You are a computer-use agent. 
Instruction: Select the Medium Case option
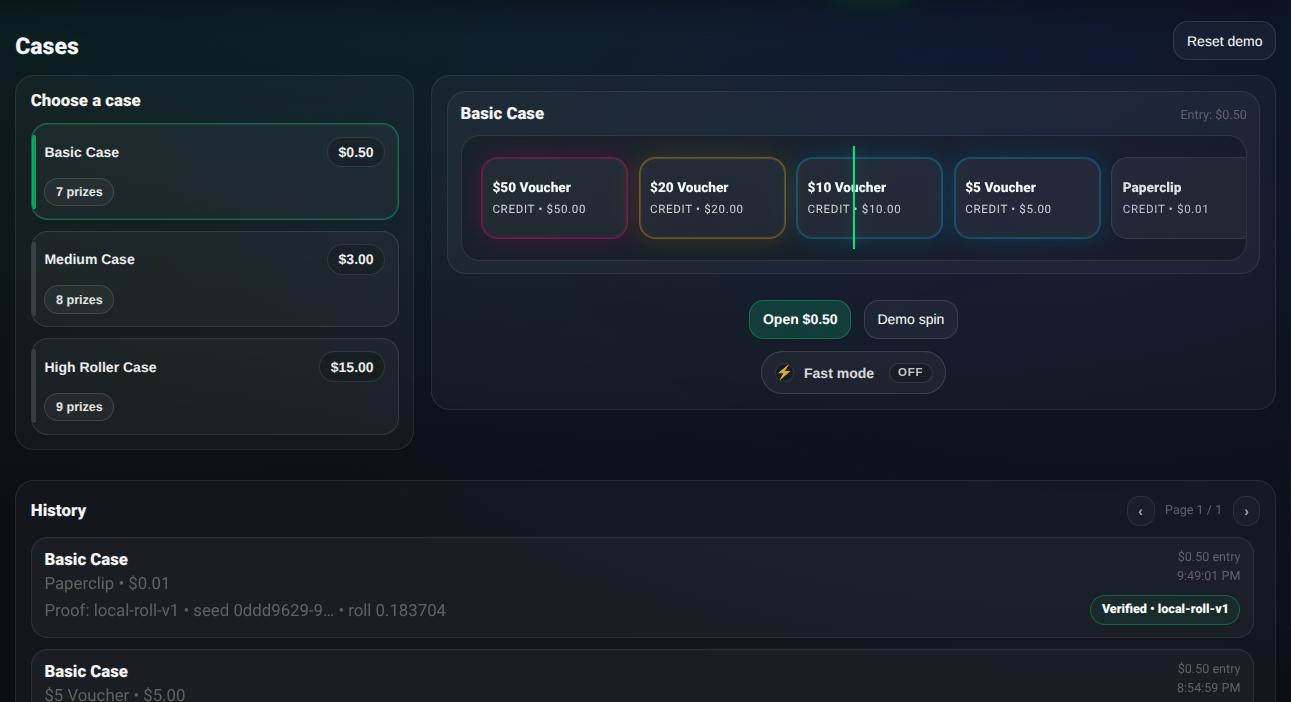coord(215,279)
